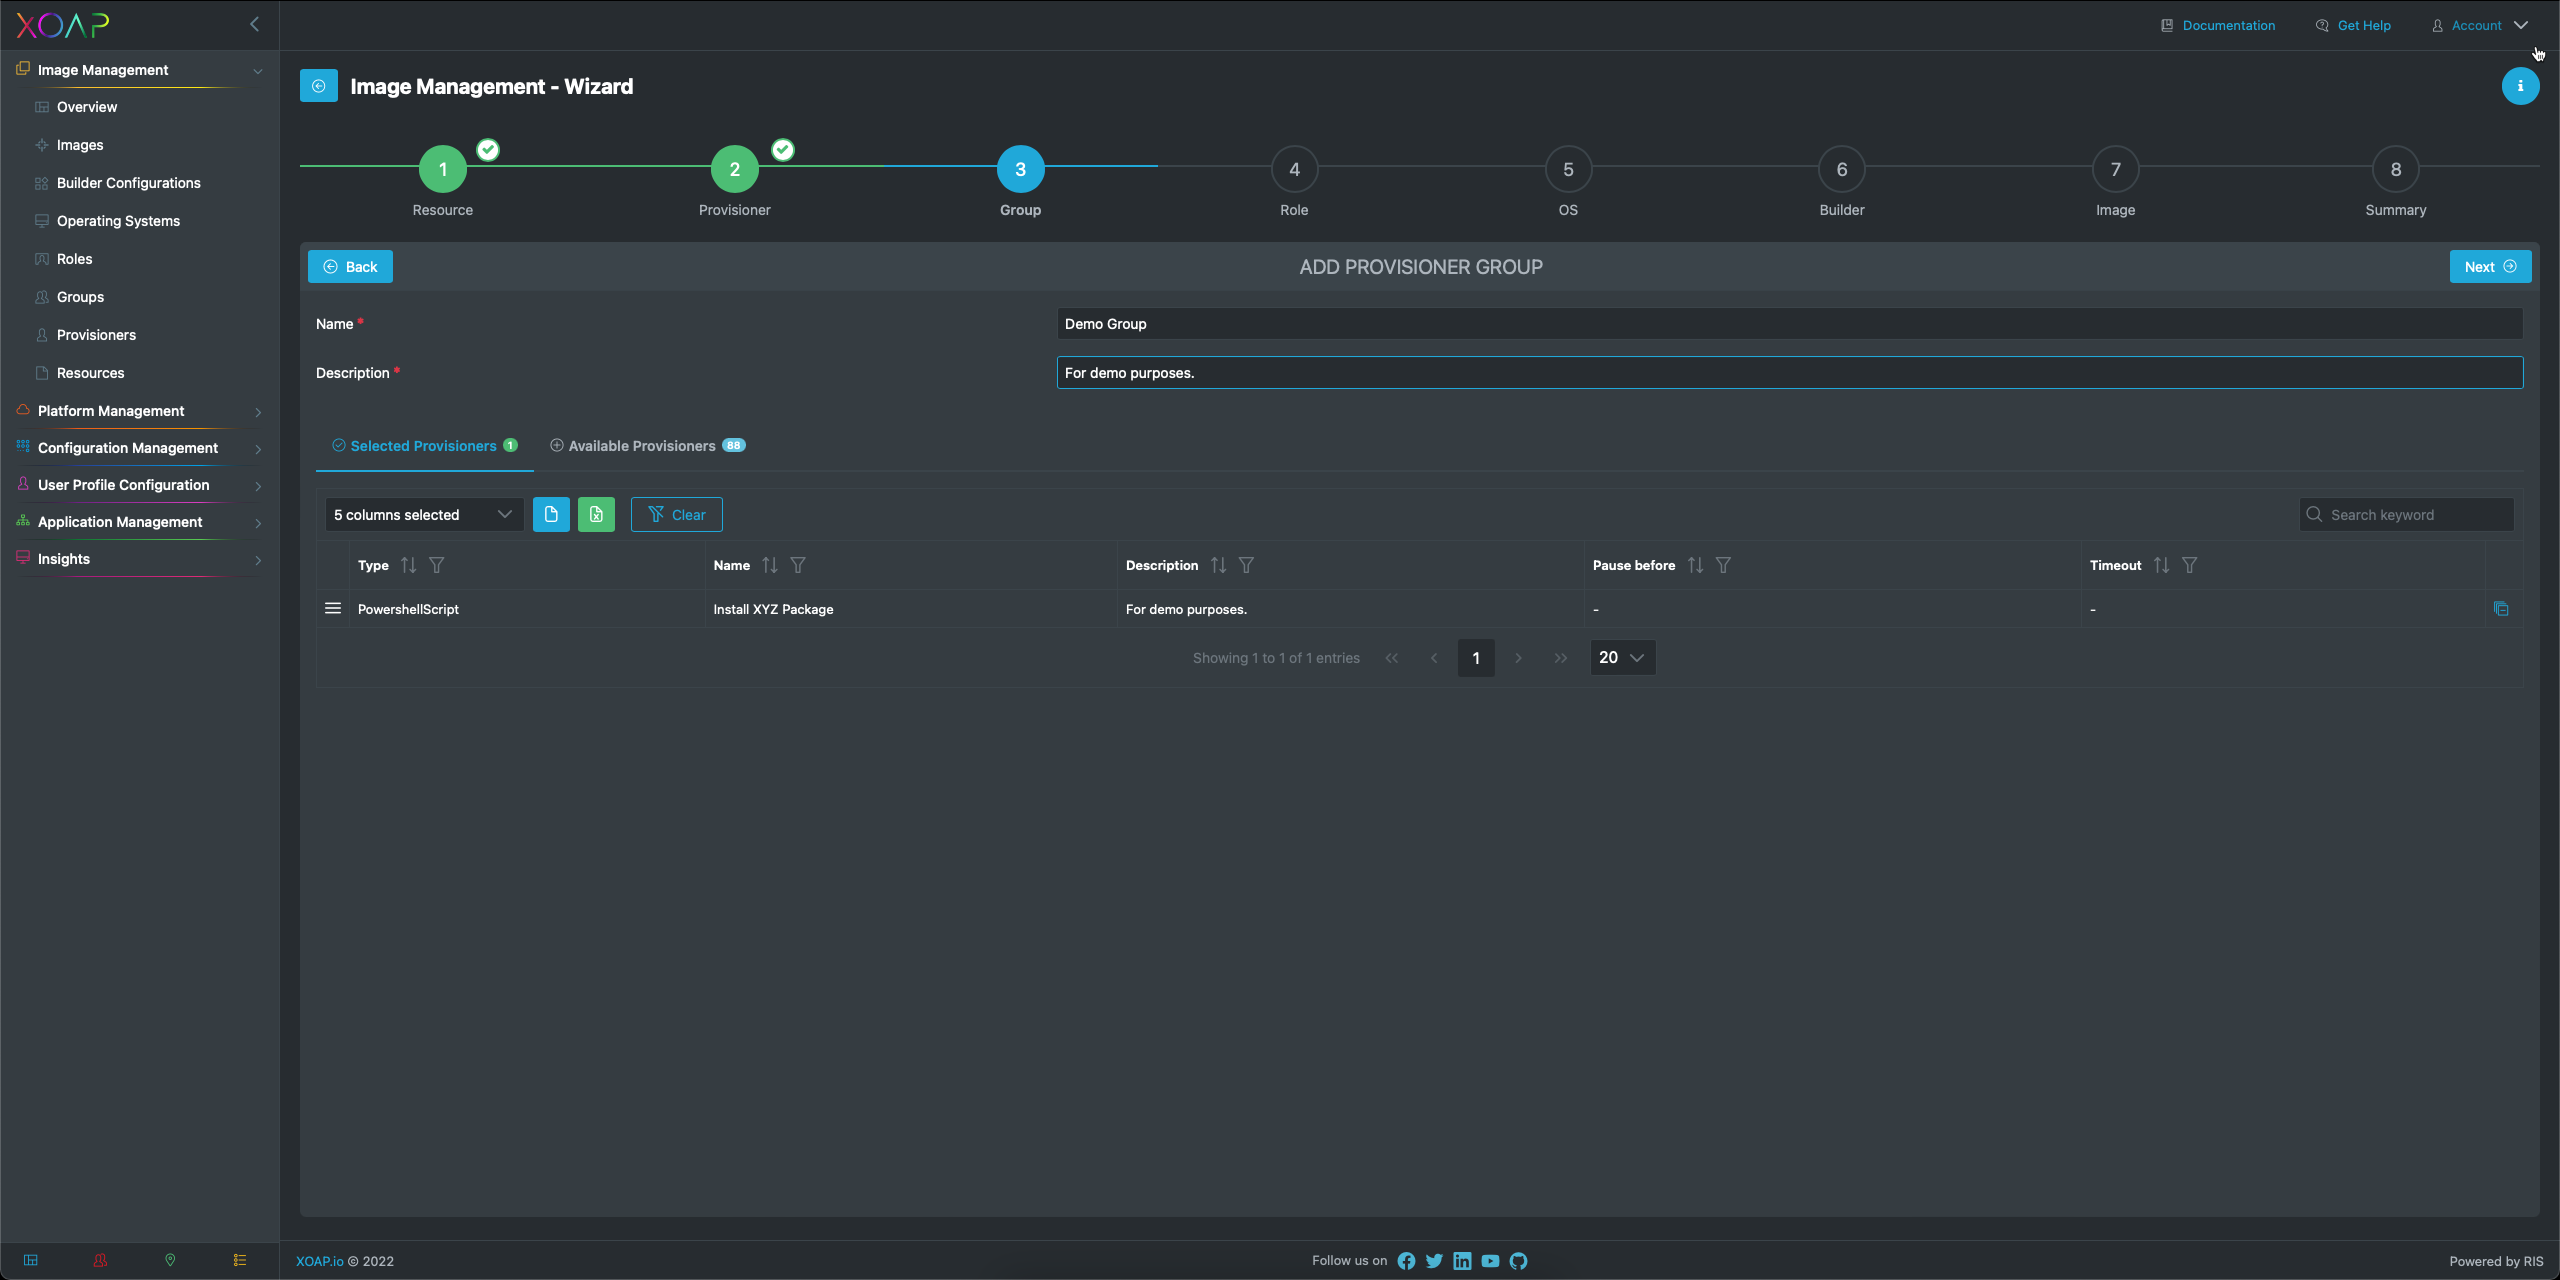
Task: Click the back arrow icon beside Wizard title
Action: [318, 86]
